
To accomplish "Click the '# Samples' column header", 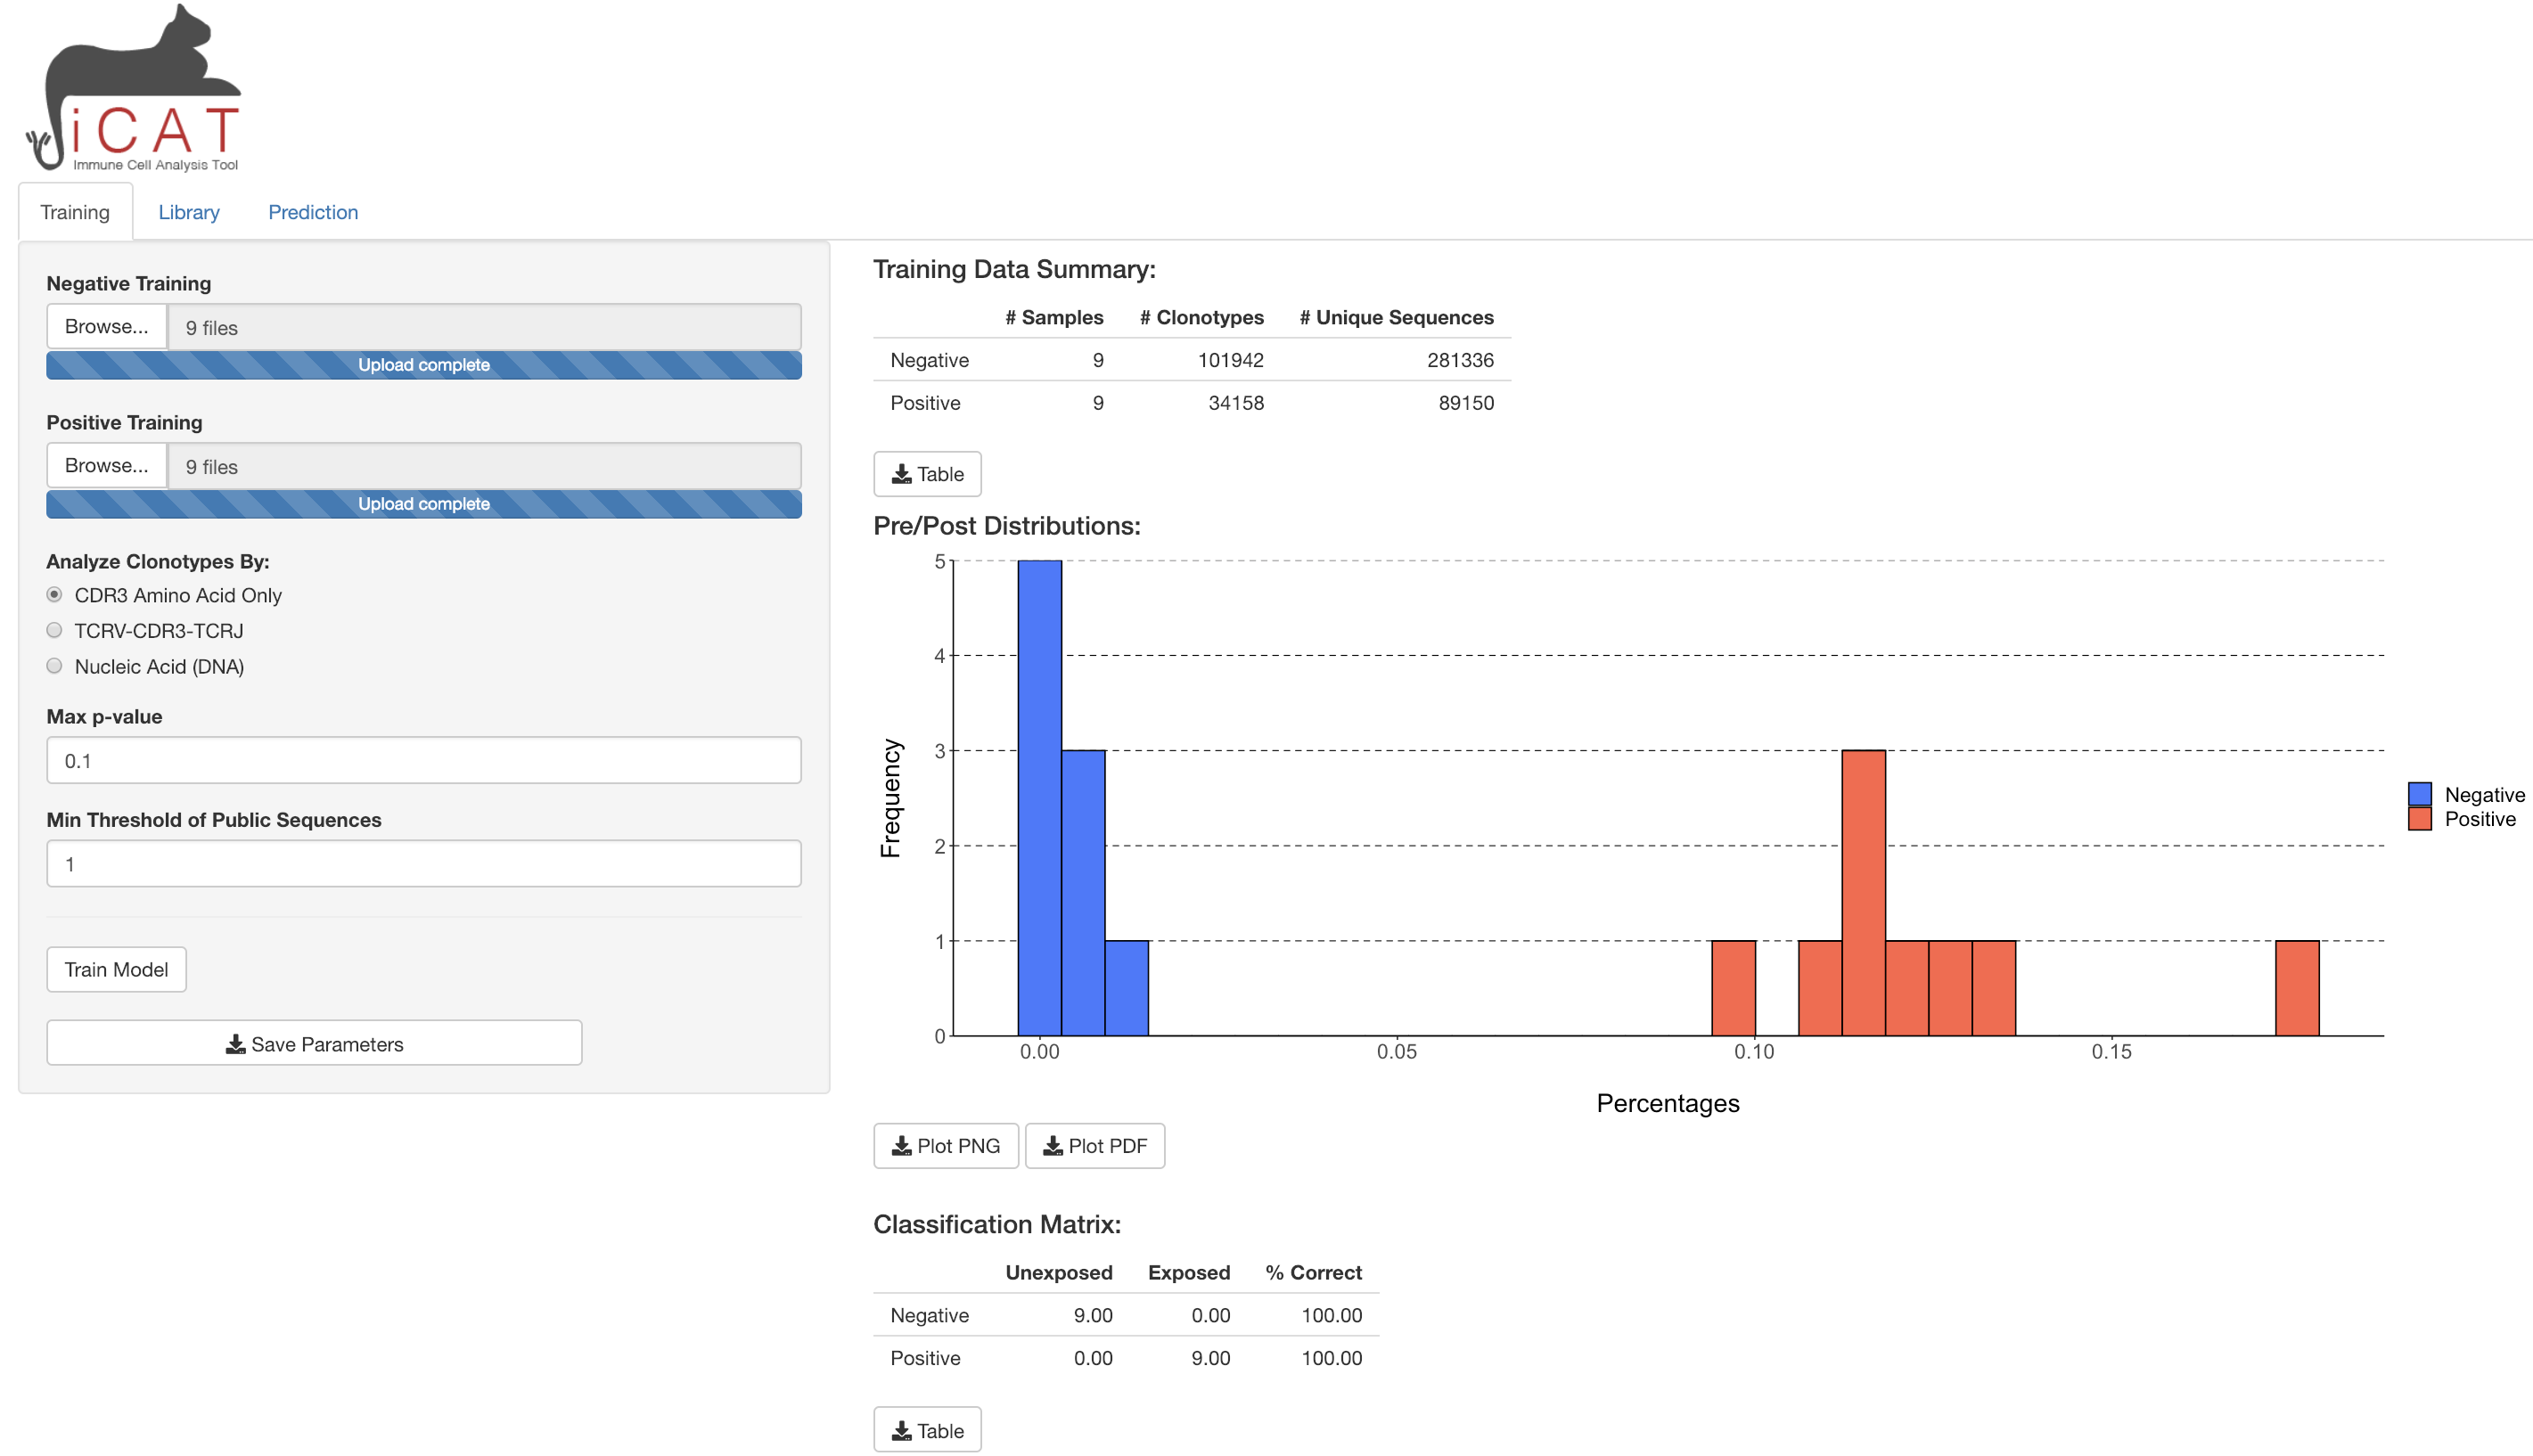I will [x=1054, y=317].
